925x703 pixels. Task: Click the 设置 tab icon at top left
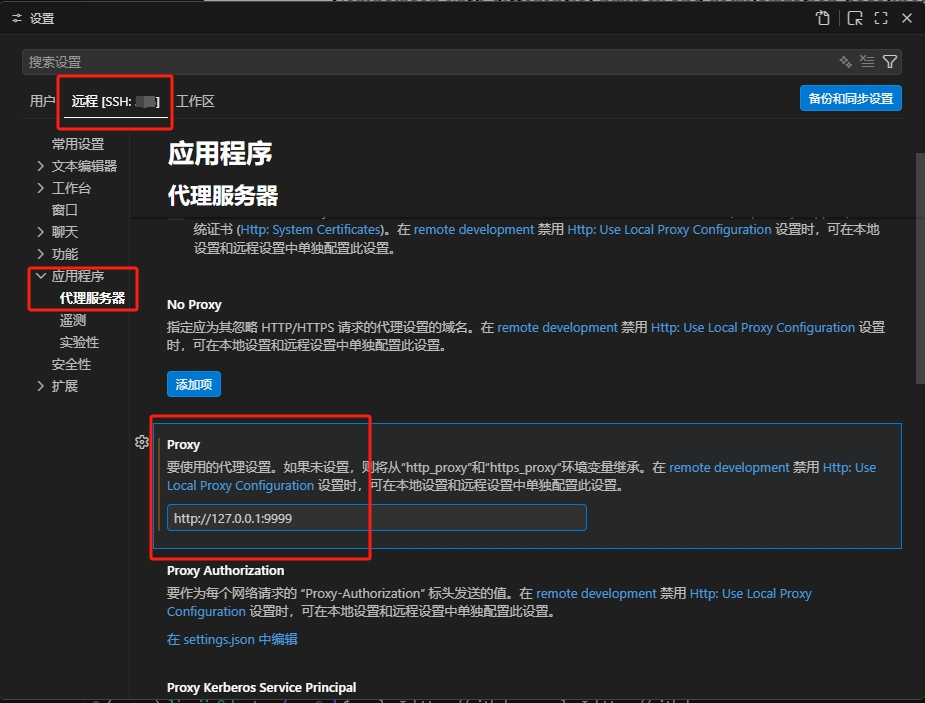[17, 19]
